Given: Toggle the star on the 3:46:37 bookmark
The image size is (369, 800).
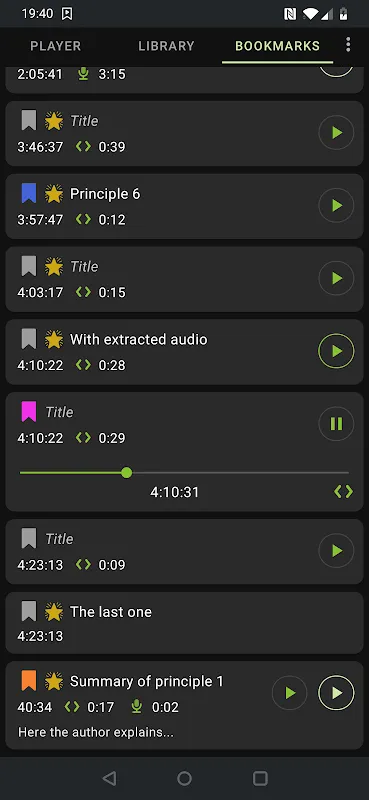Looking at the screenshot, I should point(54,121).
